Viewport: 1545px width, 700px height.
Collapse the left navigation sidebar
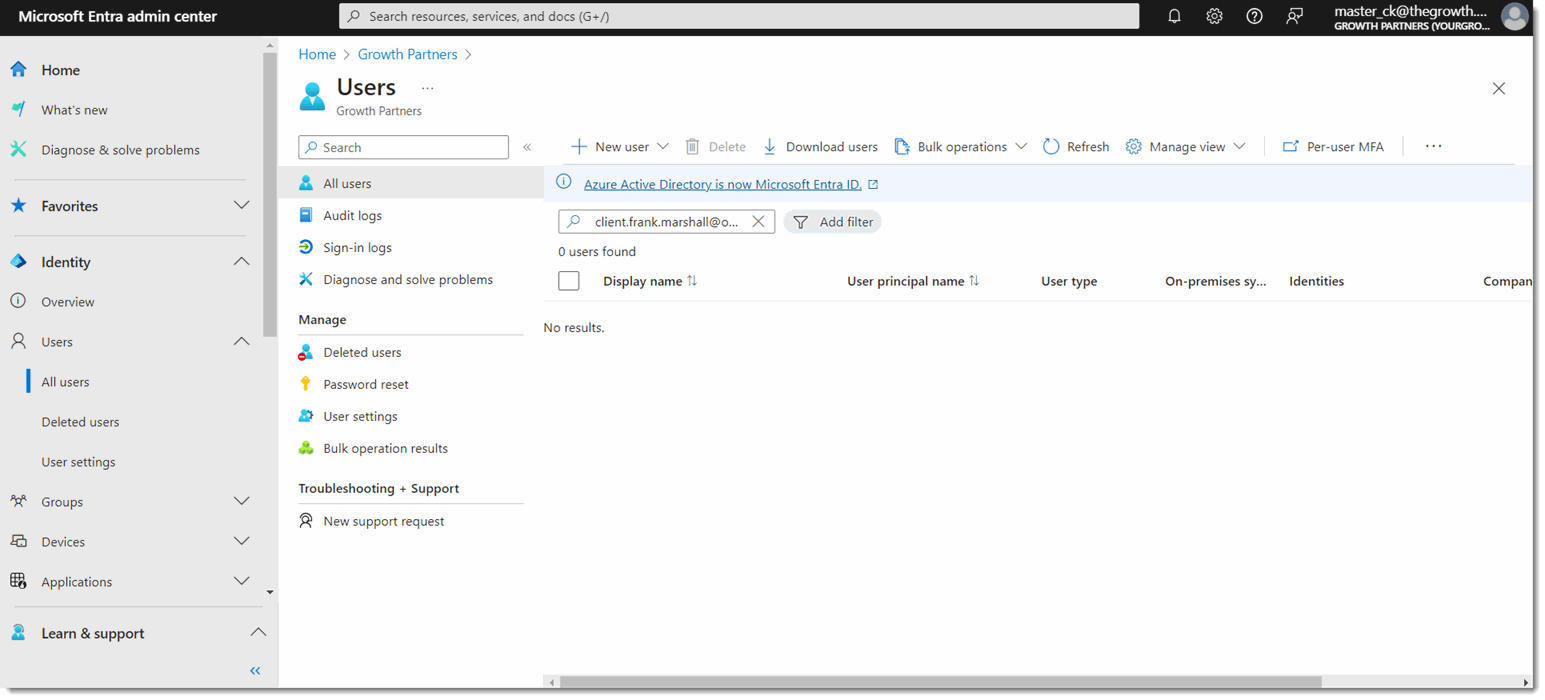tap(255, 671)
